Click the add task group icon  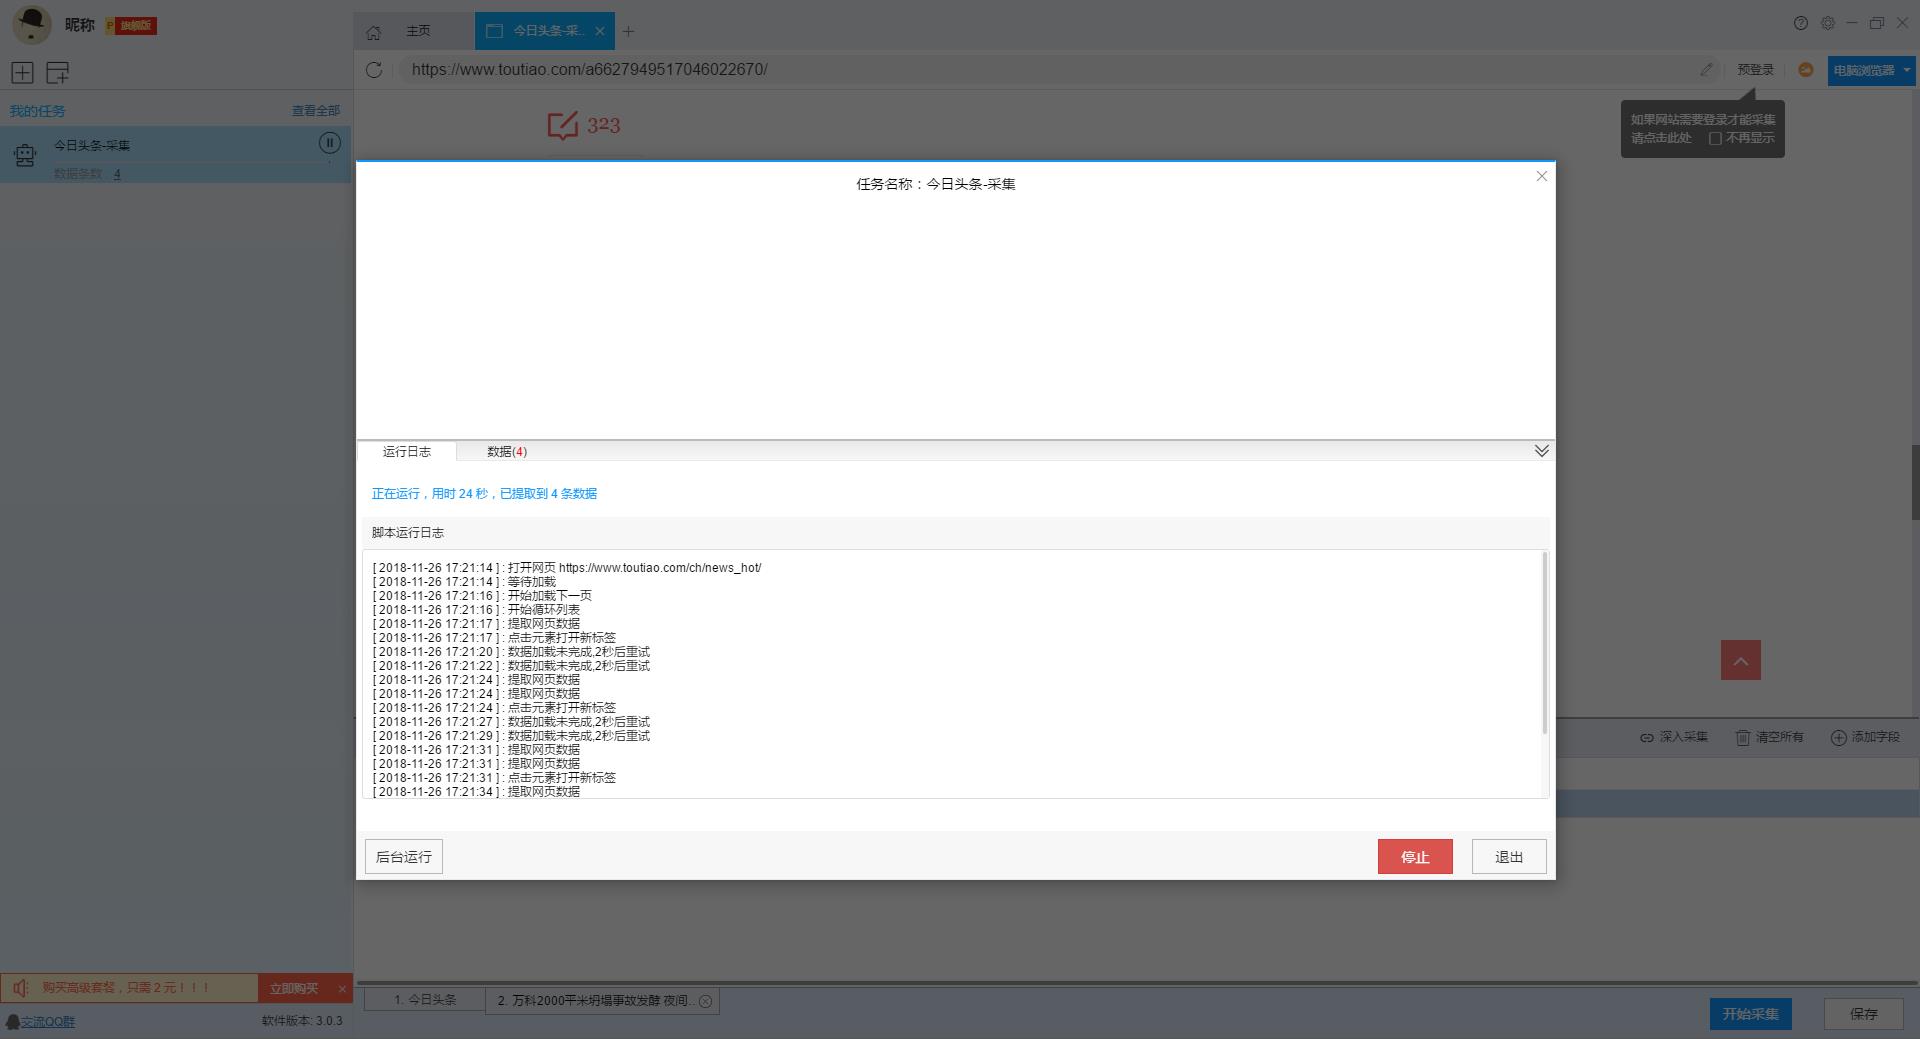(x=58, y=72)
